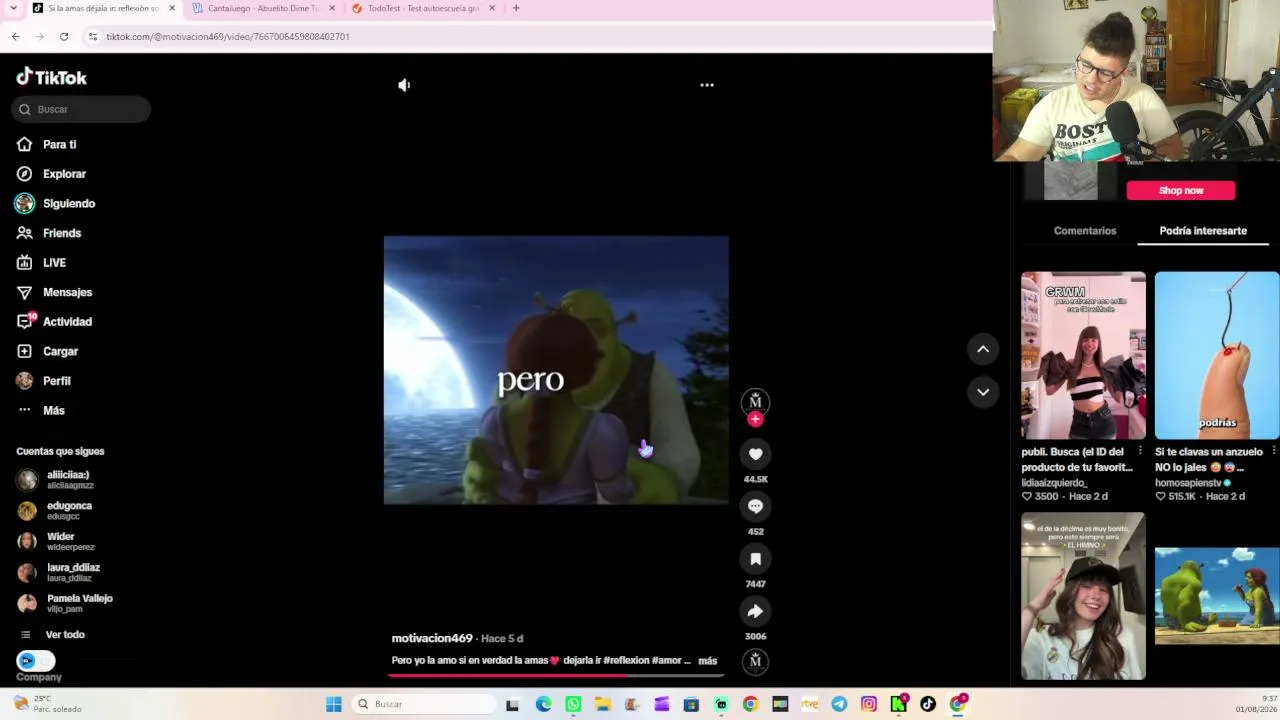Like the video with the heart icon
Screen dimensions: 1280x720
(x=755, y=454)
